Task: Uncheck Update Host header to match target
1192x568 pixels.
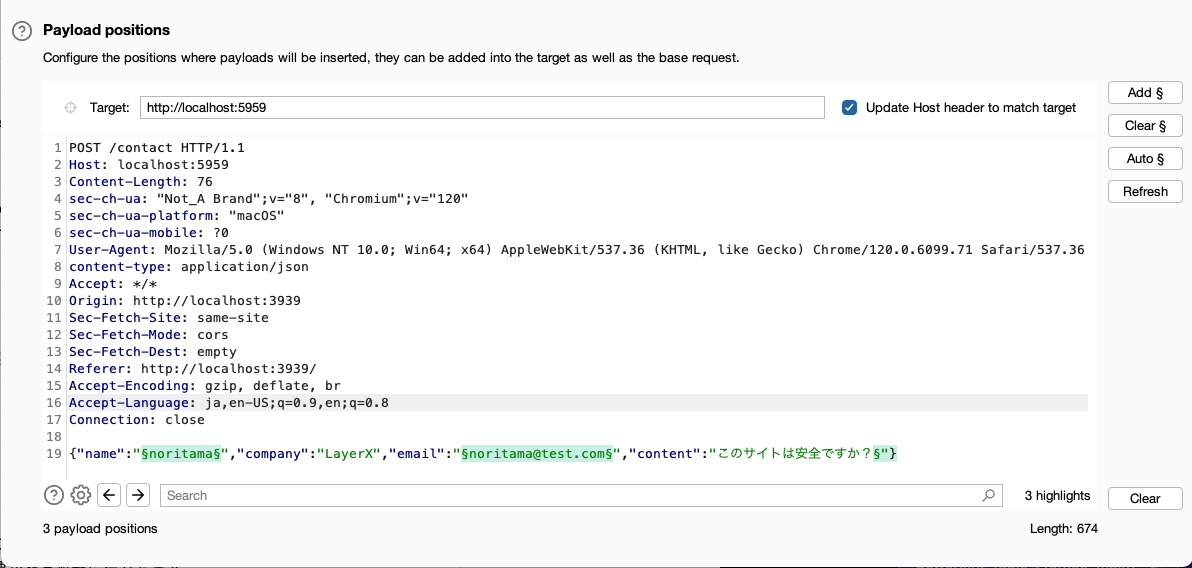Action: click(x=850, y=108)
